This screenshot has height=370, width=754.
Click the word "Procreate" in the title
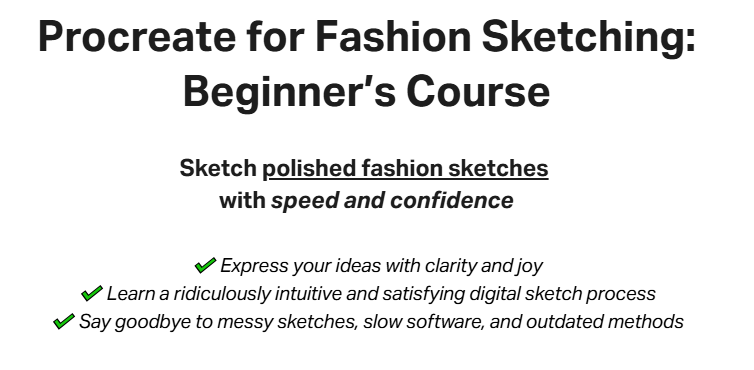point(137,37)
